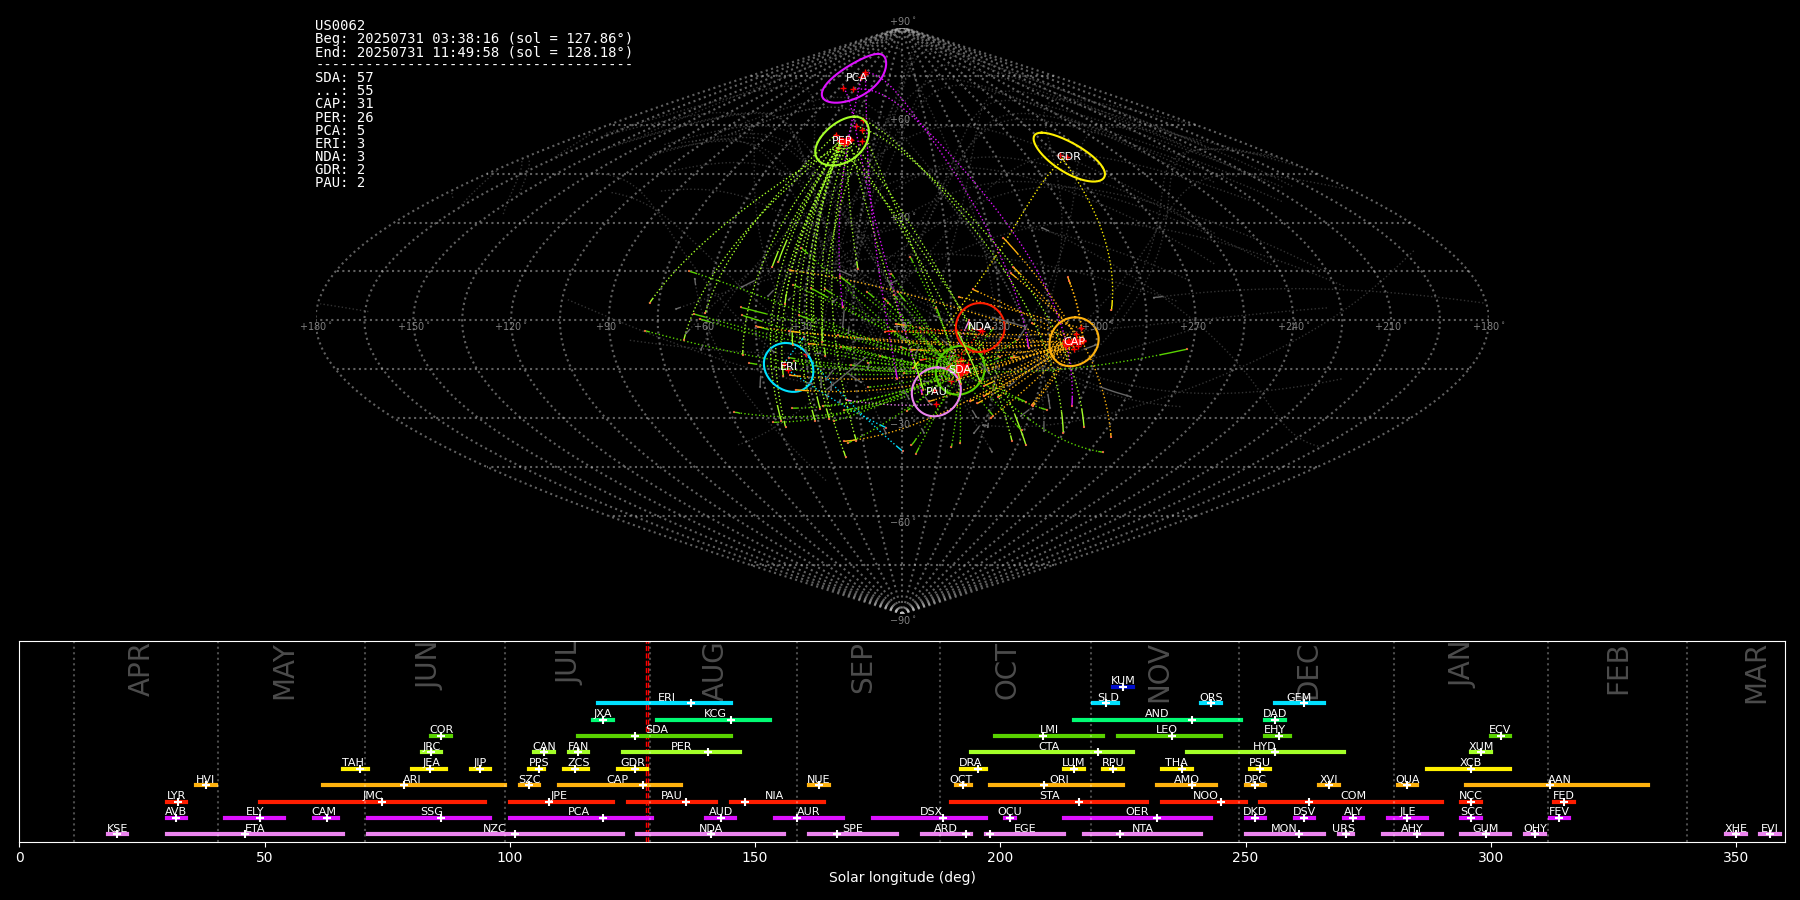This screenshot has width=1800, height=900.
Task: Click the APR month label
Action: pyautogui.click(x=139, y=670)
